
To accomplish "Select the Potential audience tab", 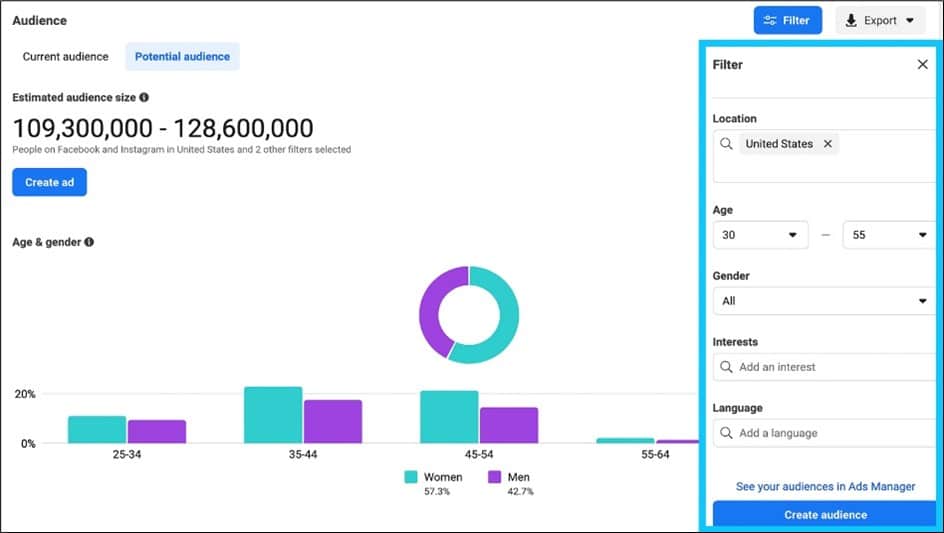I will coord(182,57).
